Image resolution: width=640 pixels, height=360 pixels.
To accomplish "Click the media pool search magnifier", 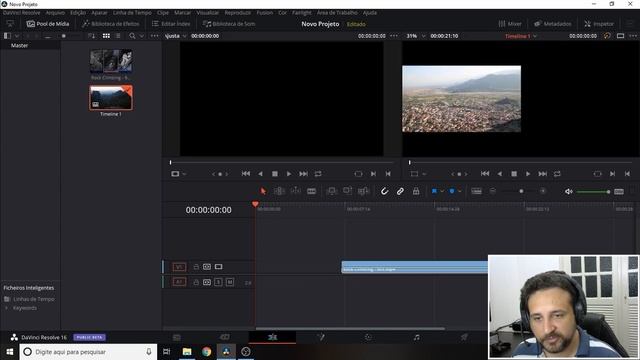I will 132,36.
